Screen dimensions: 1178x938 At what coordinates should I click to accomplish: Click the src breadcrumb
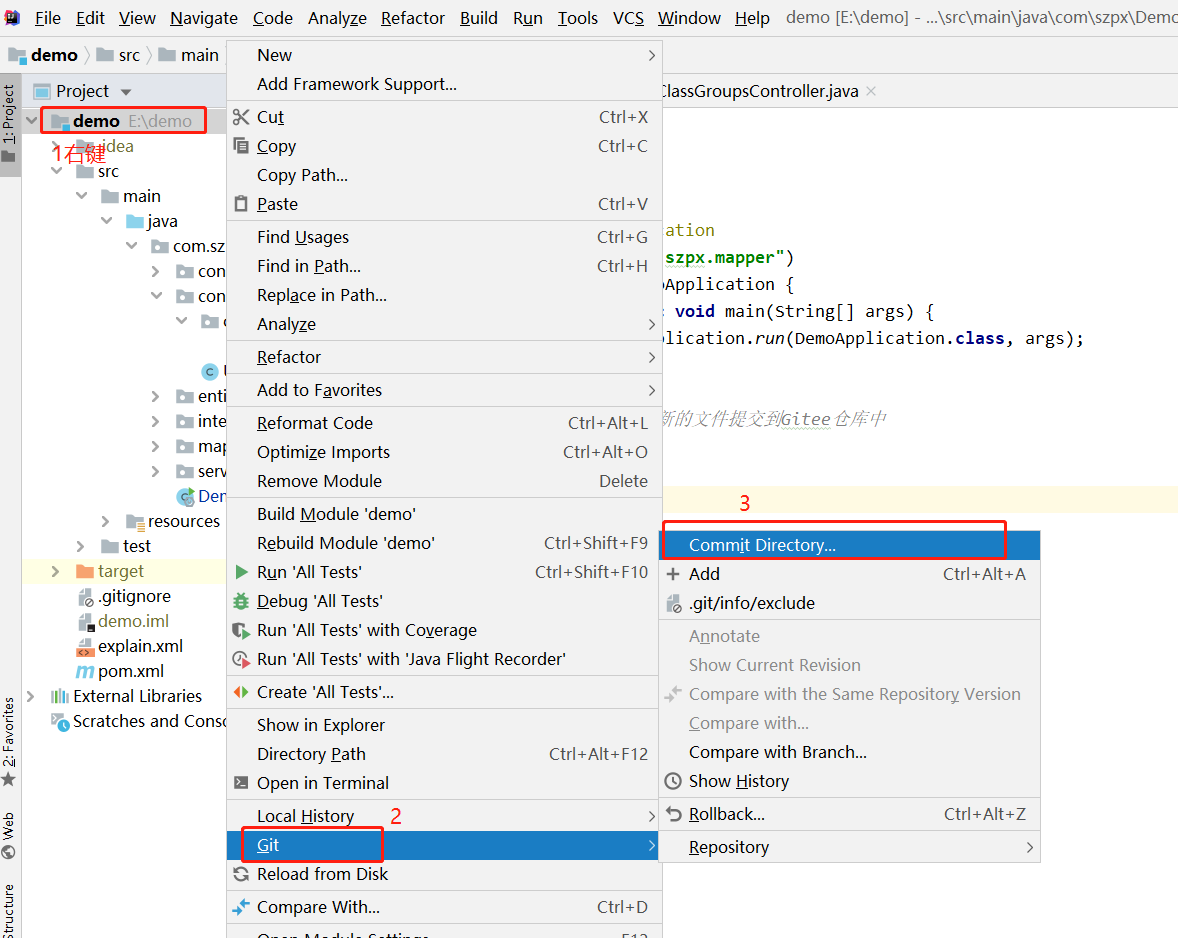point(119,55)
